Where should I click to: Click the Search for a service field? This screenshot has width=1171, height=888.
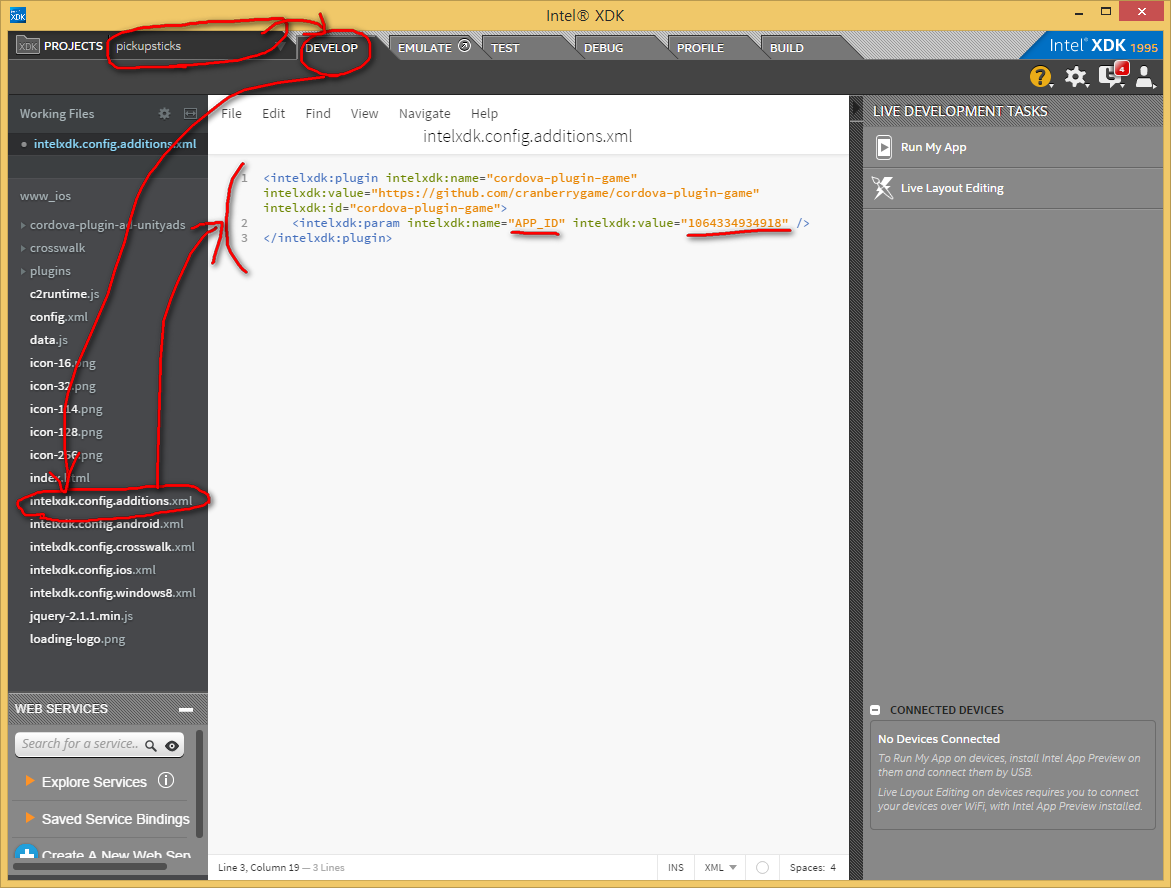point(81,744)
